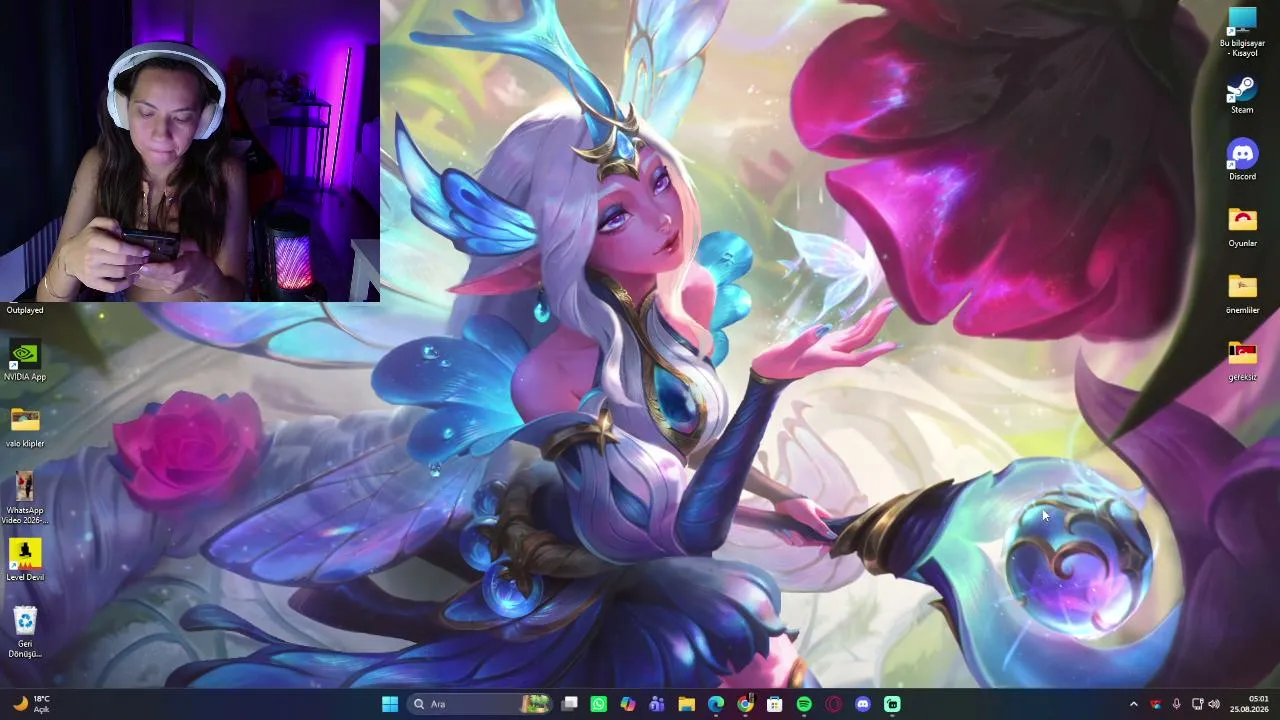The width and height of the screenshot is (1280, 720).
Task: Open the Windows Start menu
Action: 390,704
